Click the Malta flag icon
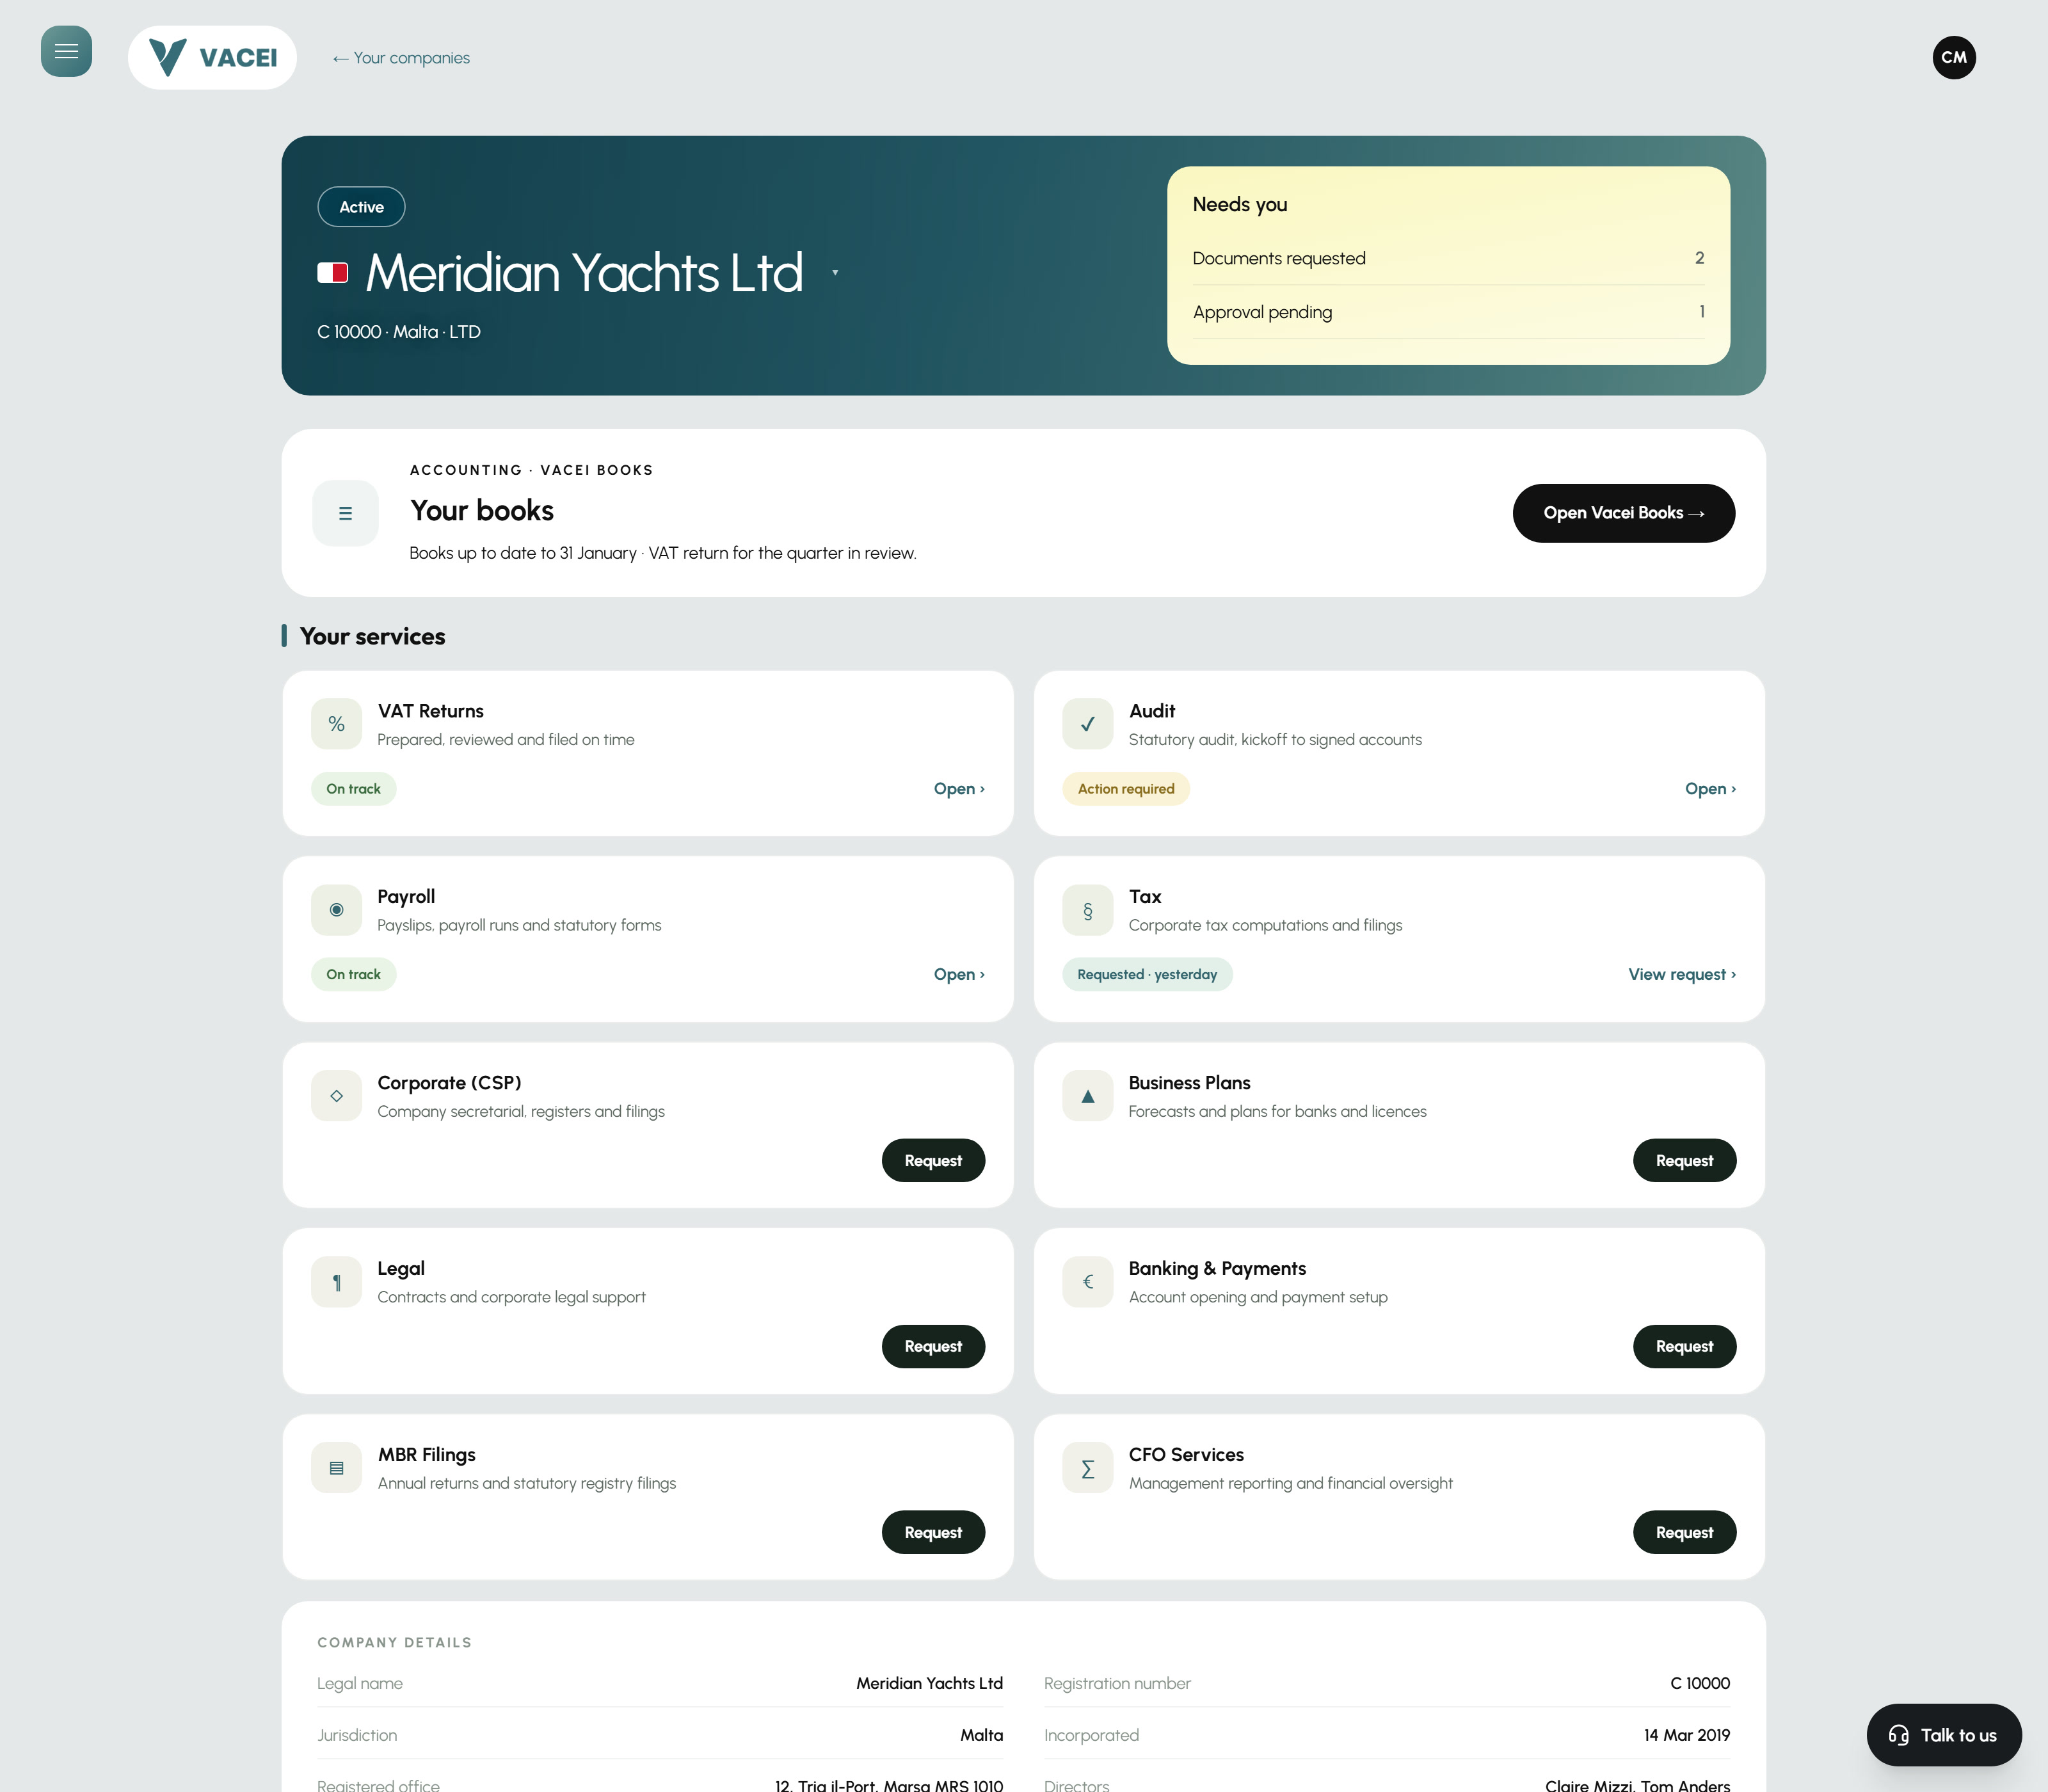Viewport: 2048px width, 1792px height. [x=332, y=272]
